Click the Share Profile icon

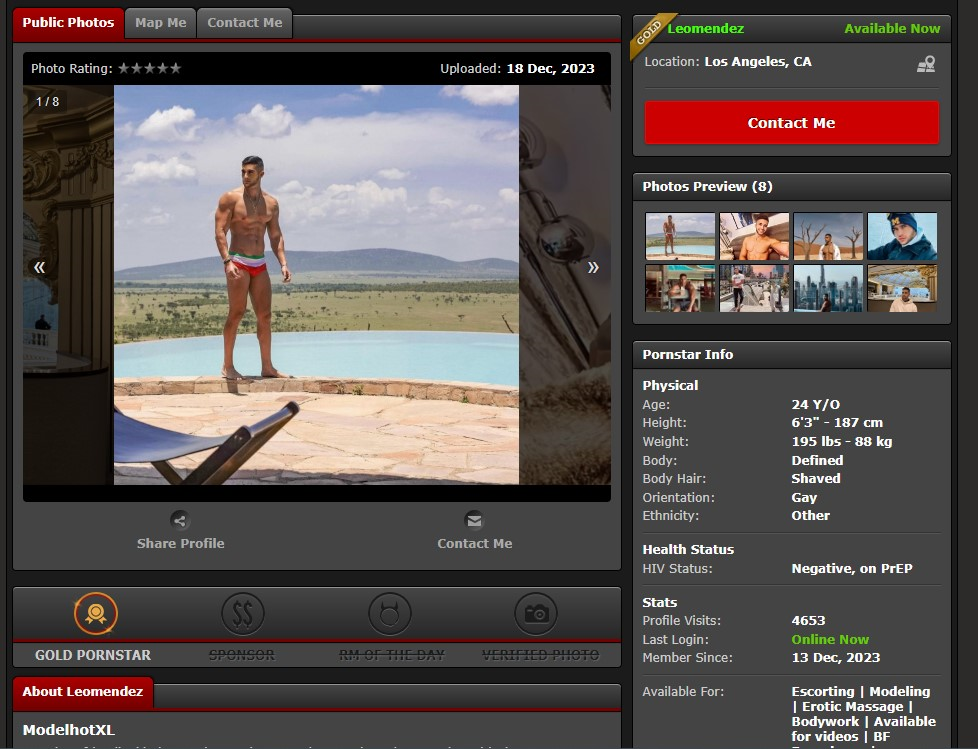pos(180,520)
